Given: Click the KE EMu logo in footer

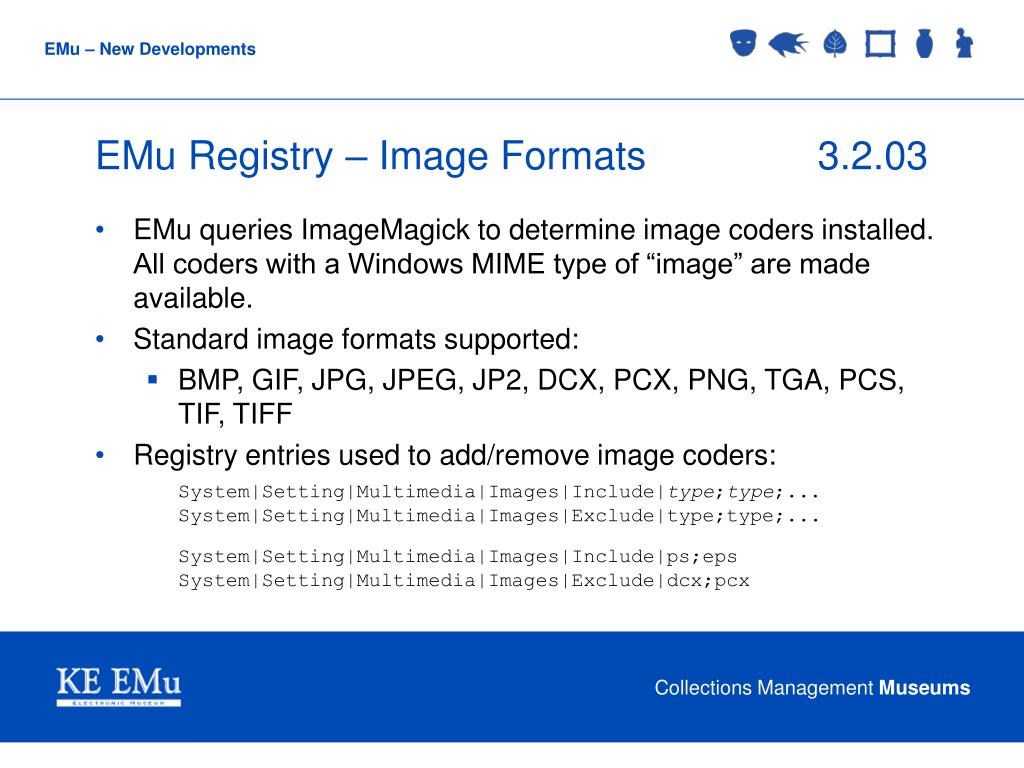Looking at the screenshot, I should pyautogui.click(x=119, y=686).
